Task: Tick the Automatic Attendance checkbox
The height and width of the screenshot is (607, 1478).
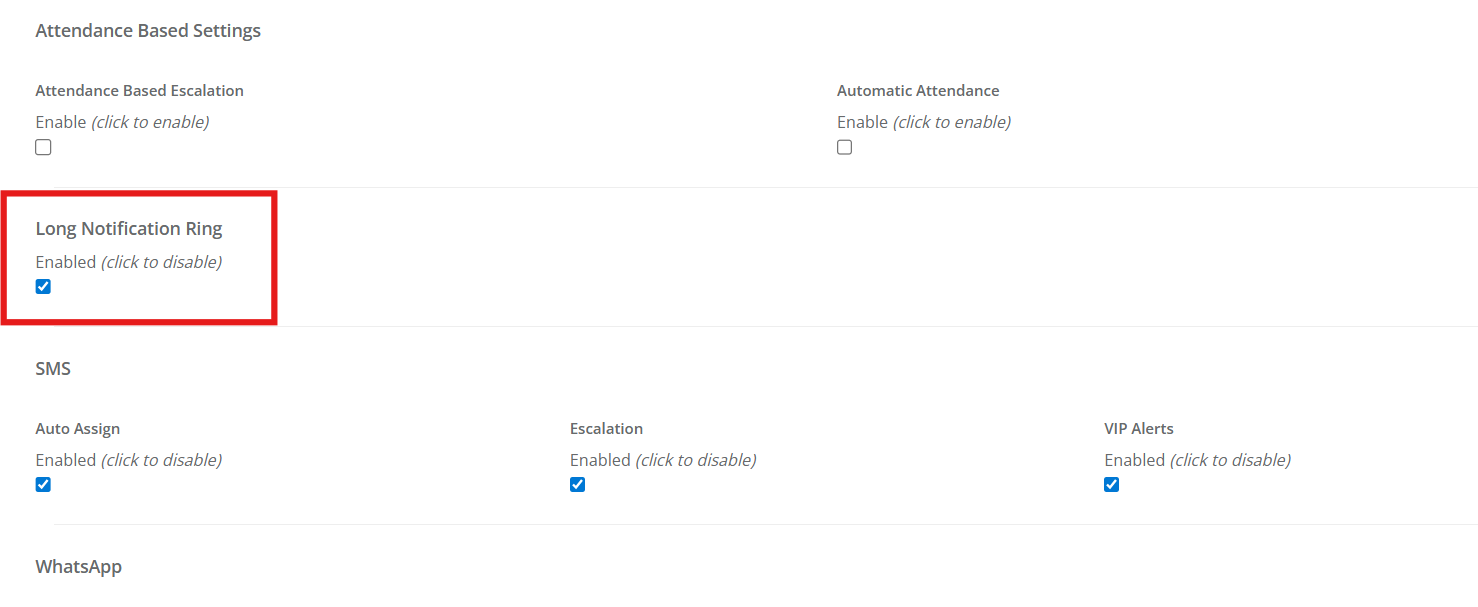Action: coord(845,148)
